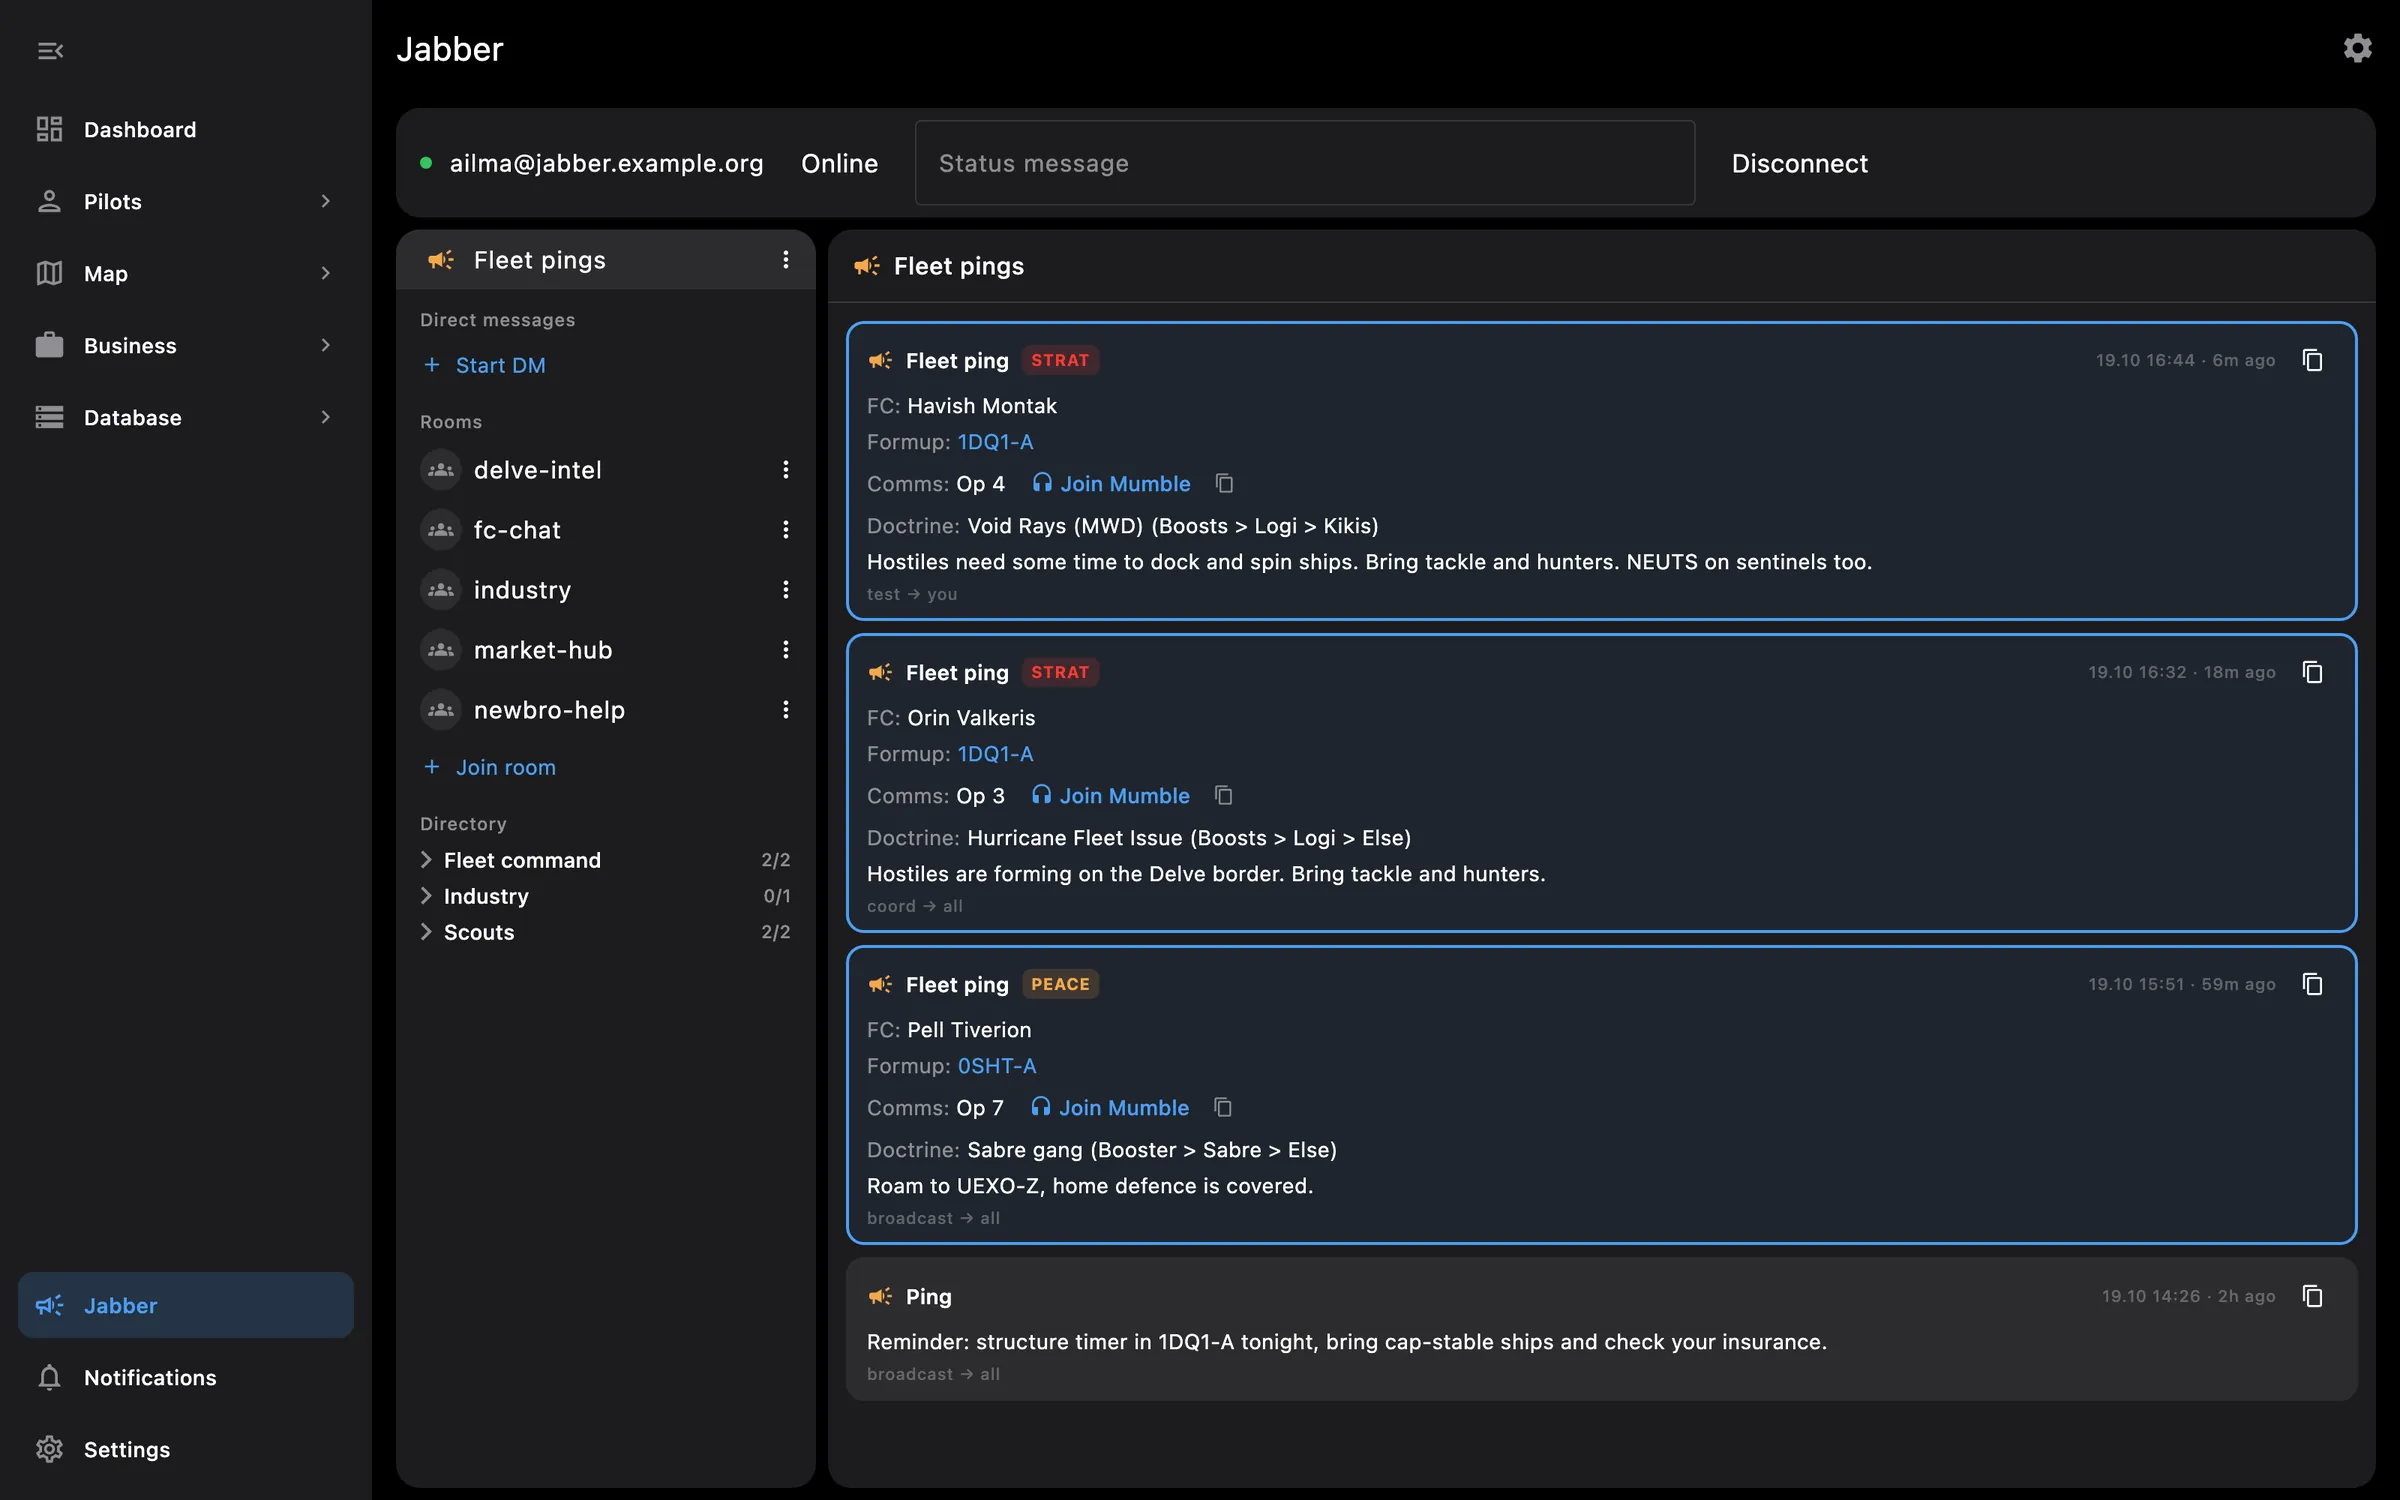The image size is (2400, 1500).
Task: Click Join room
Action: click(x=490, y=767)
